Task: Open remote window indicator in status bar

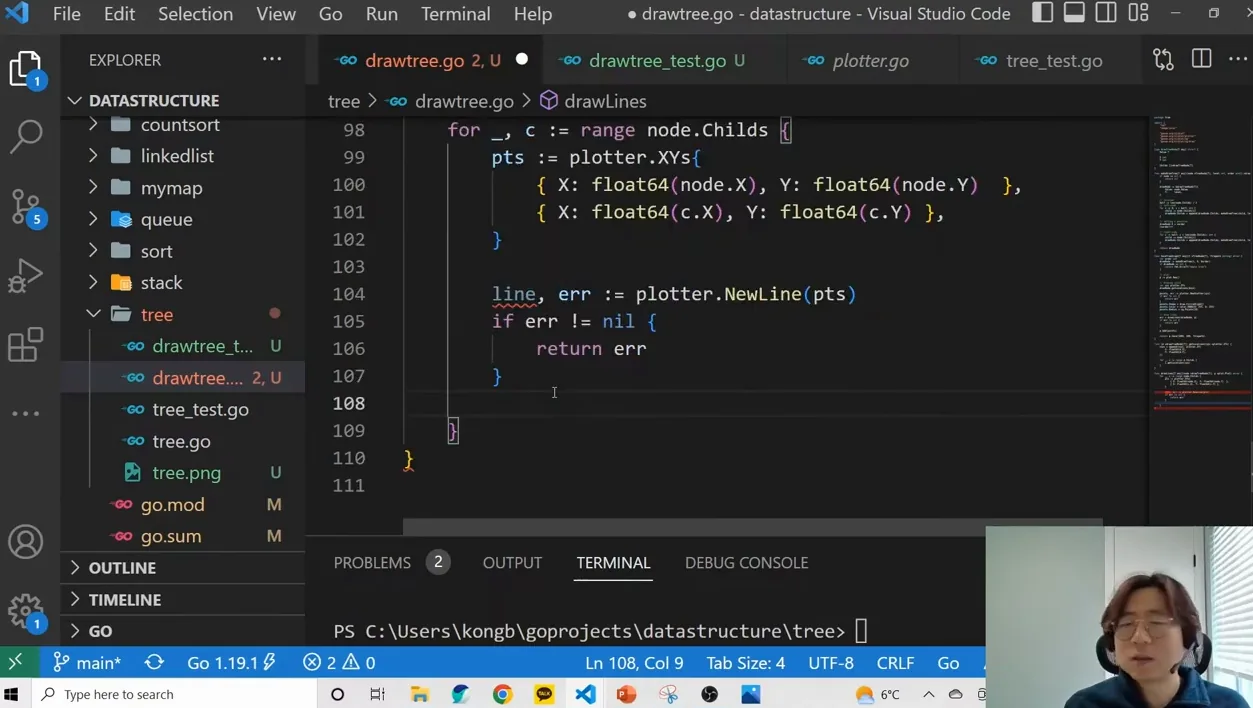Action: point(16,662)
